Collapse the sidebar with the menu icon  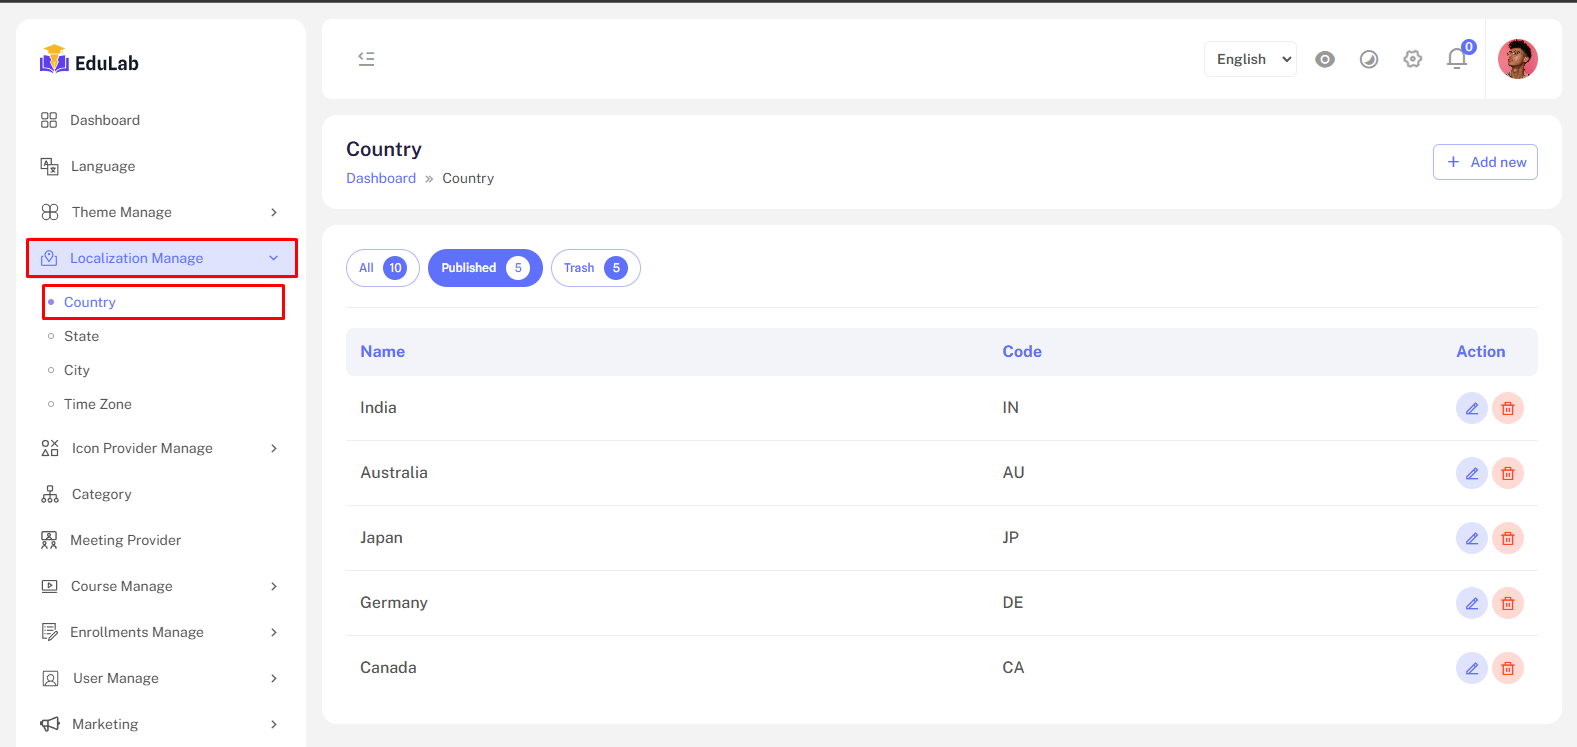(366, 59)
